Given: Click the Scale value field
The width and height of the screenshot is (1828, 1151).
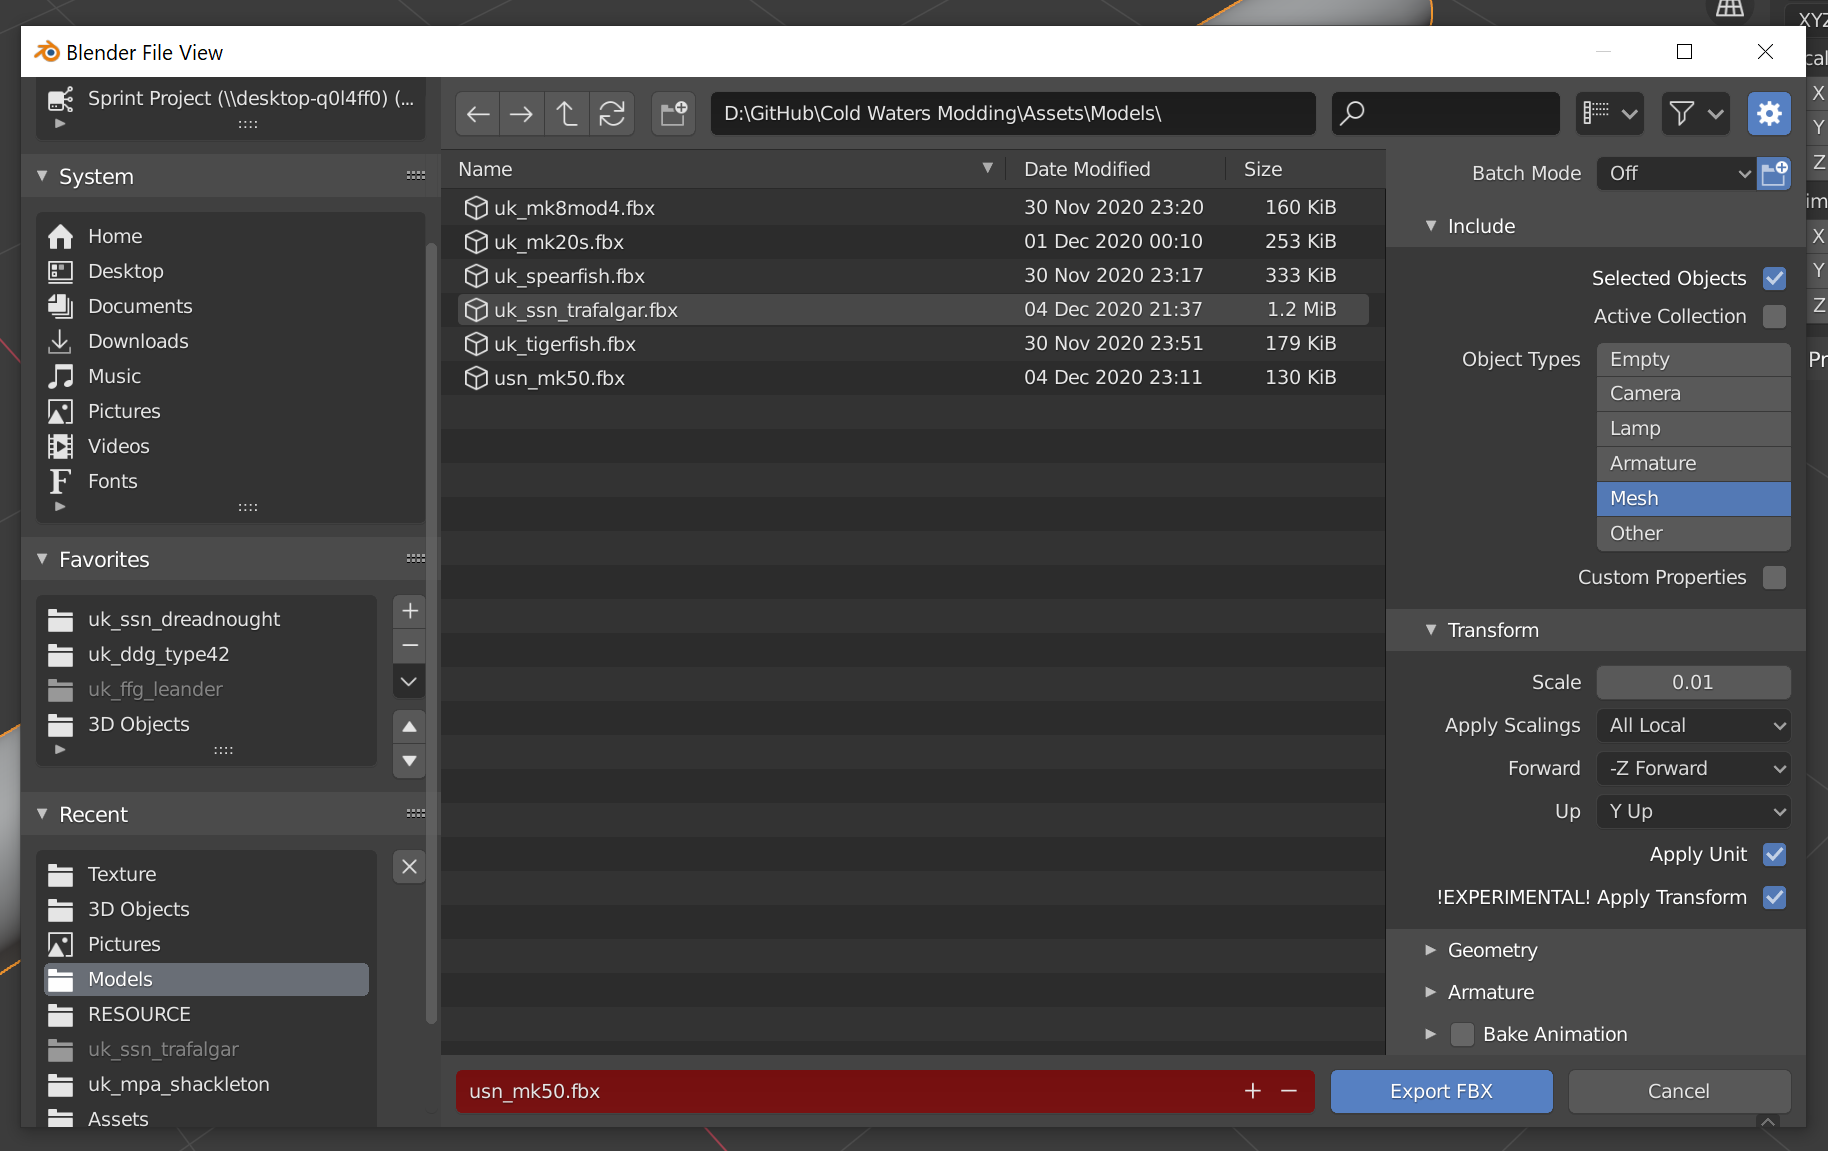Looking at the screenshot, I should pos(1693,682).
